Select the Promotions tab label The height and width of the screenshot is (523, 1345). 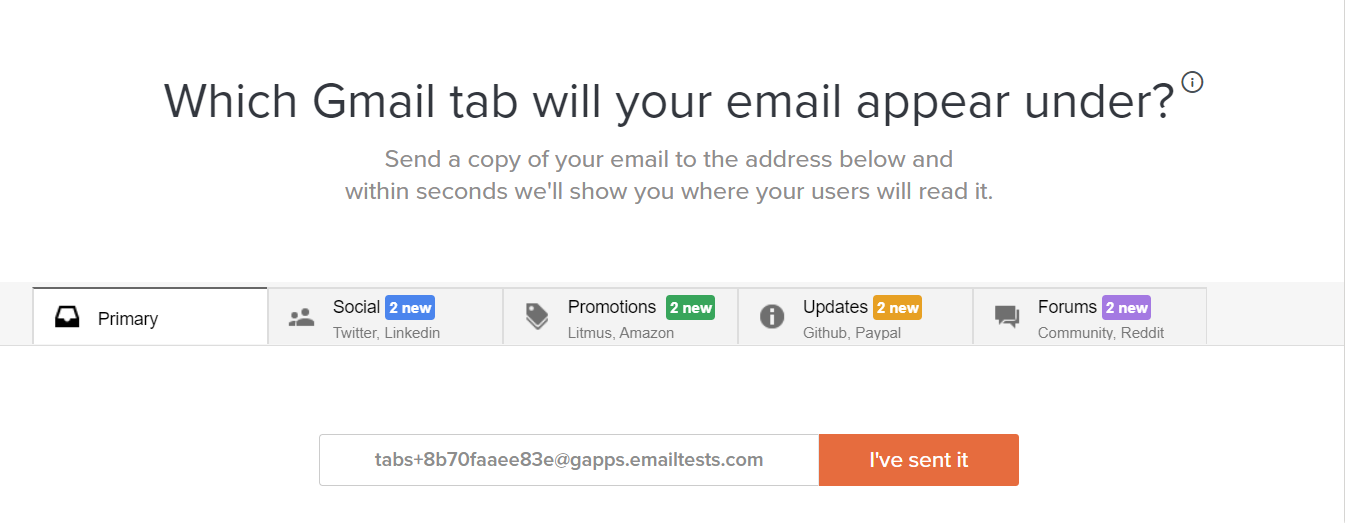click(612, 307)
